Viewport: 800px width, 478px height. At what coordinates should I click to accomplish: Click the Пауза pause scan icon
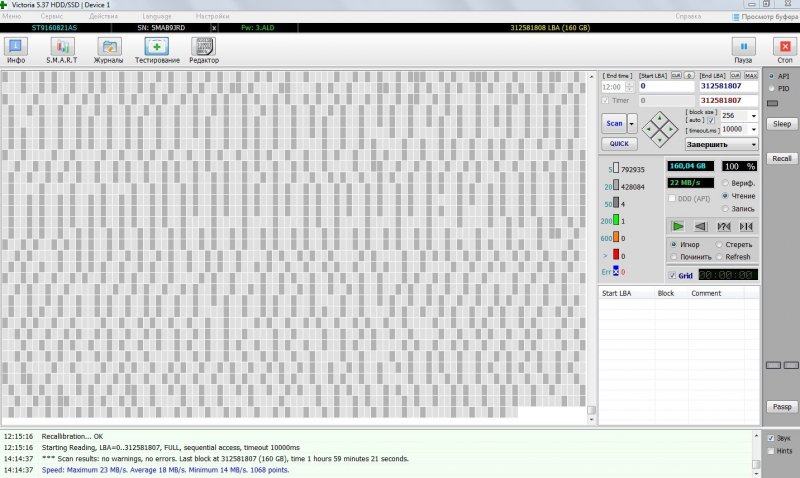point(743,49)
